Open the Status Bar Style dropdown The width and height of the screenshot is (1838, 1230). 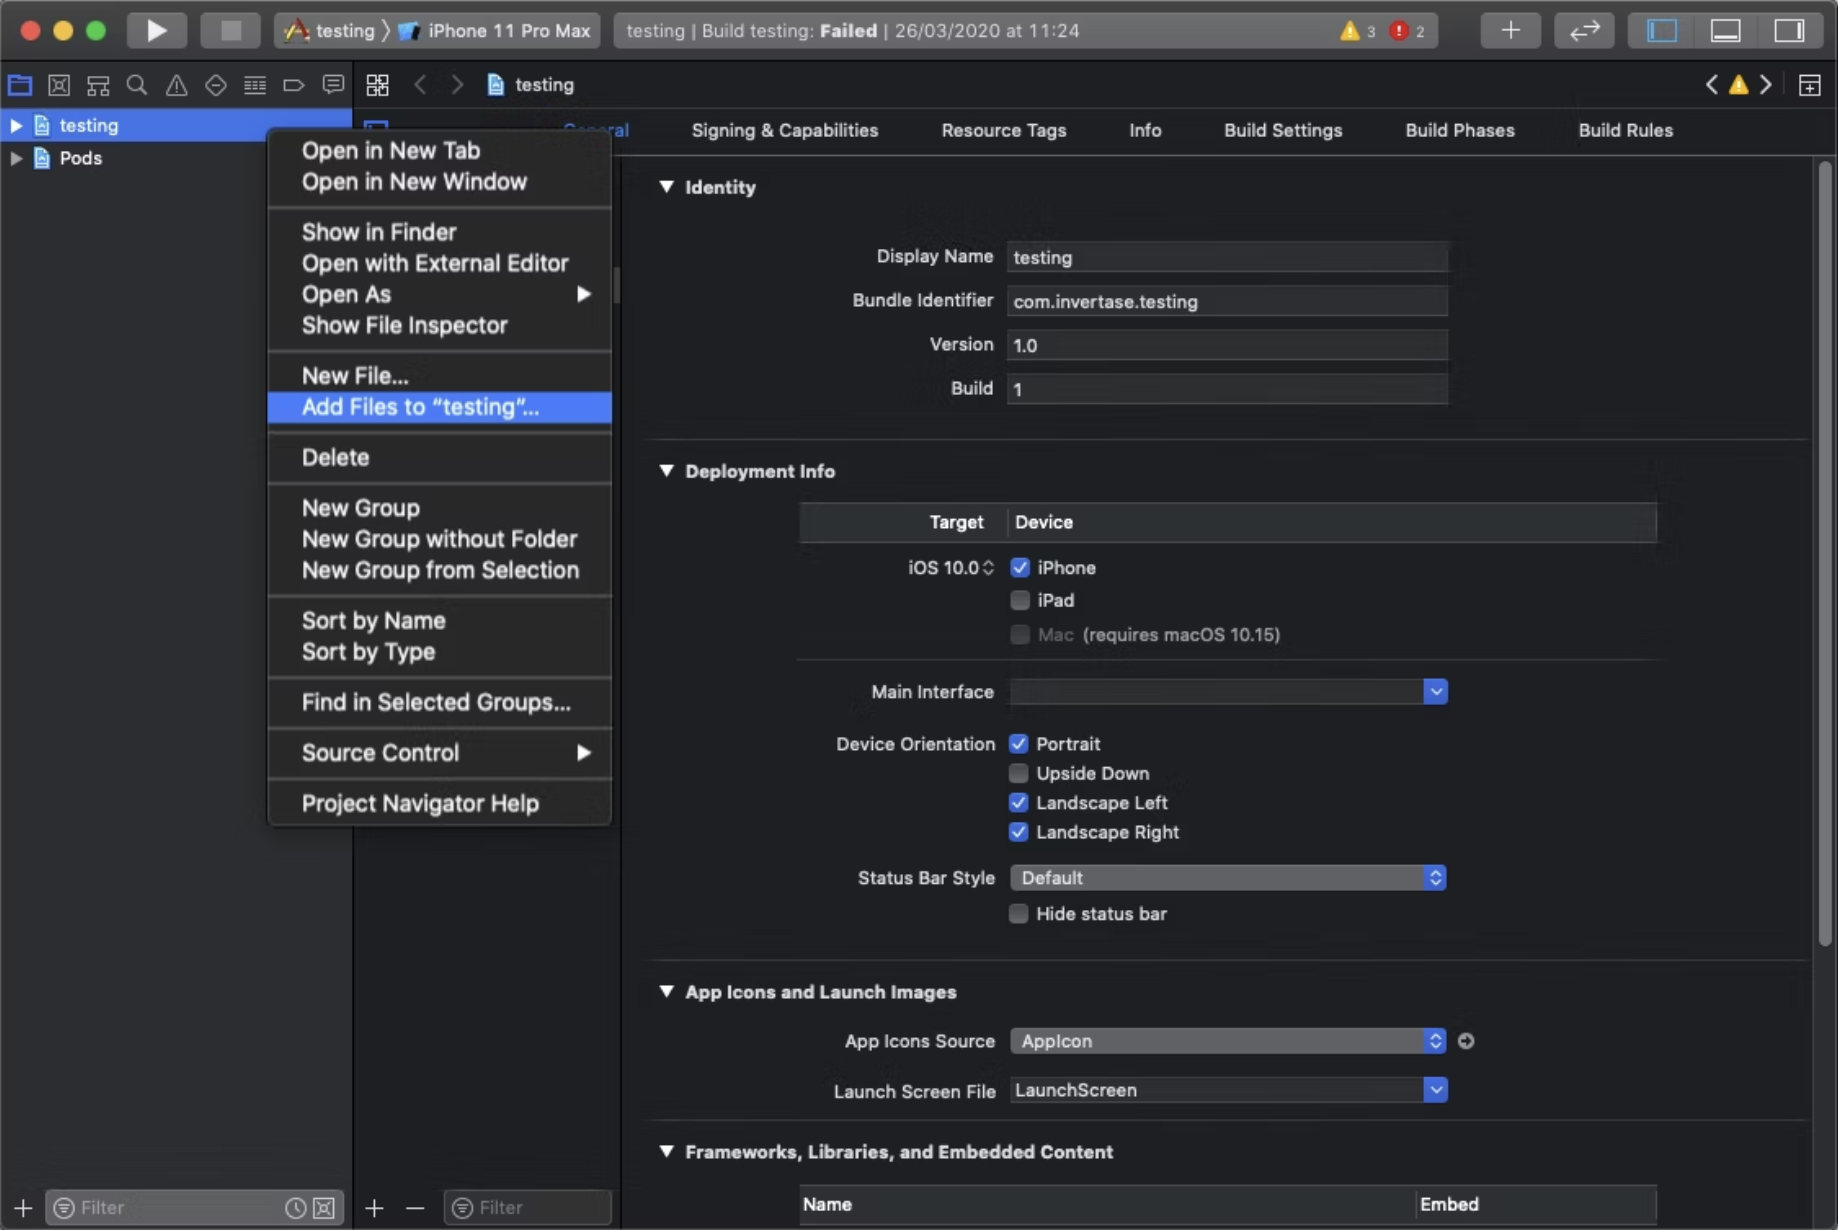tap(1228, 877)
